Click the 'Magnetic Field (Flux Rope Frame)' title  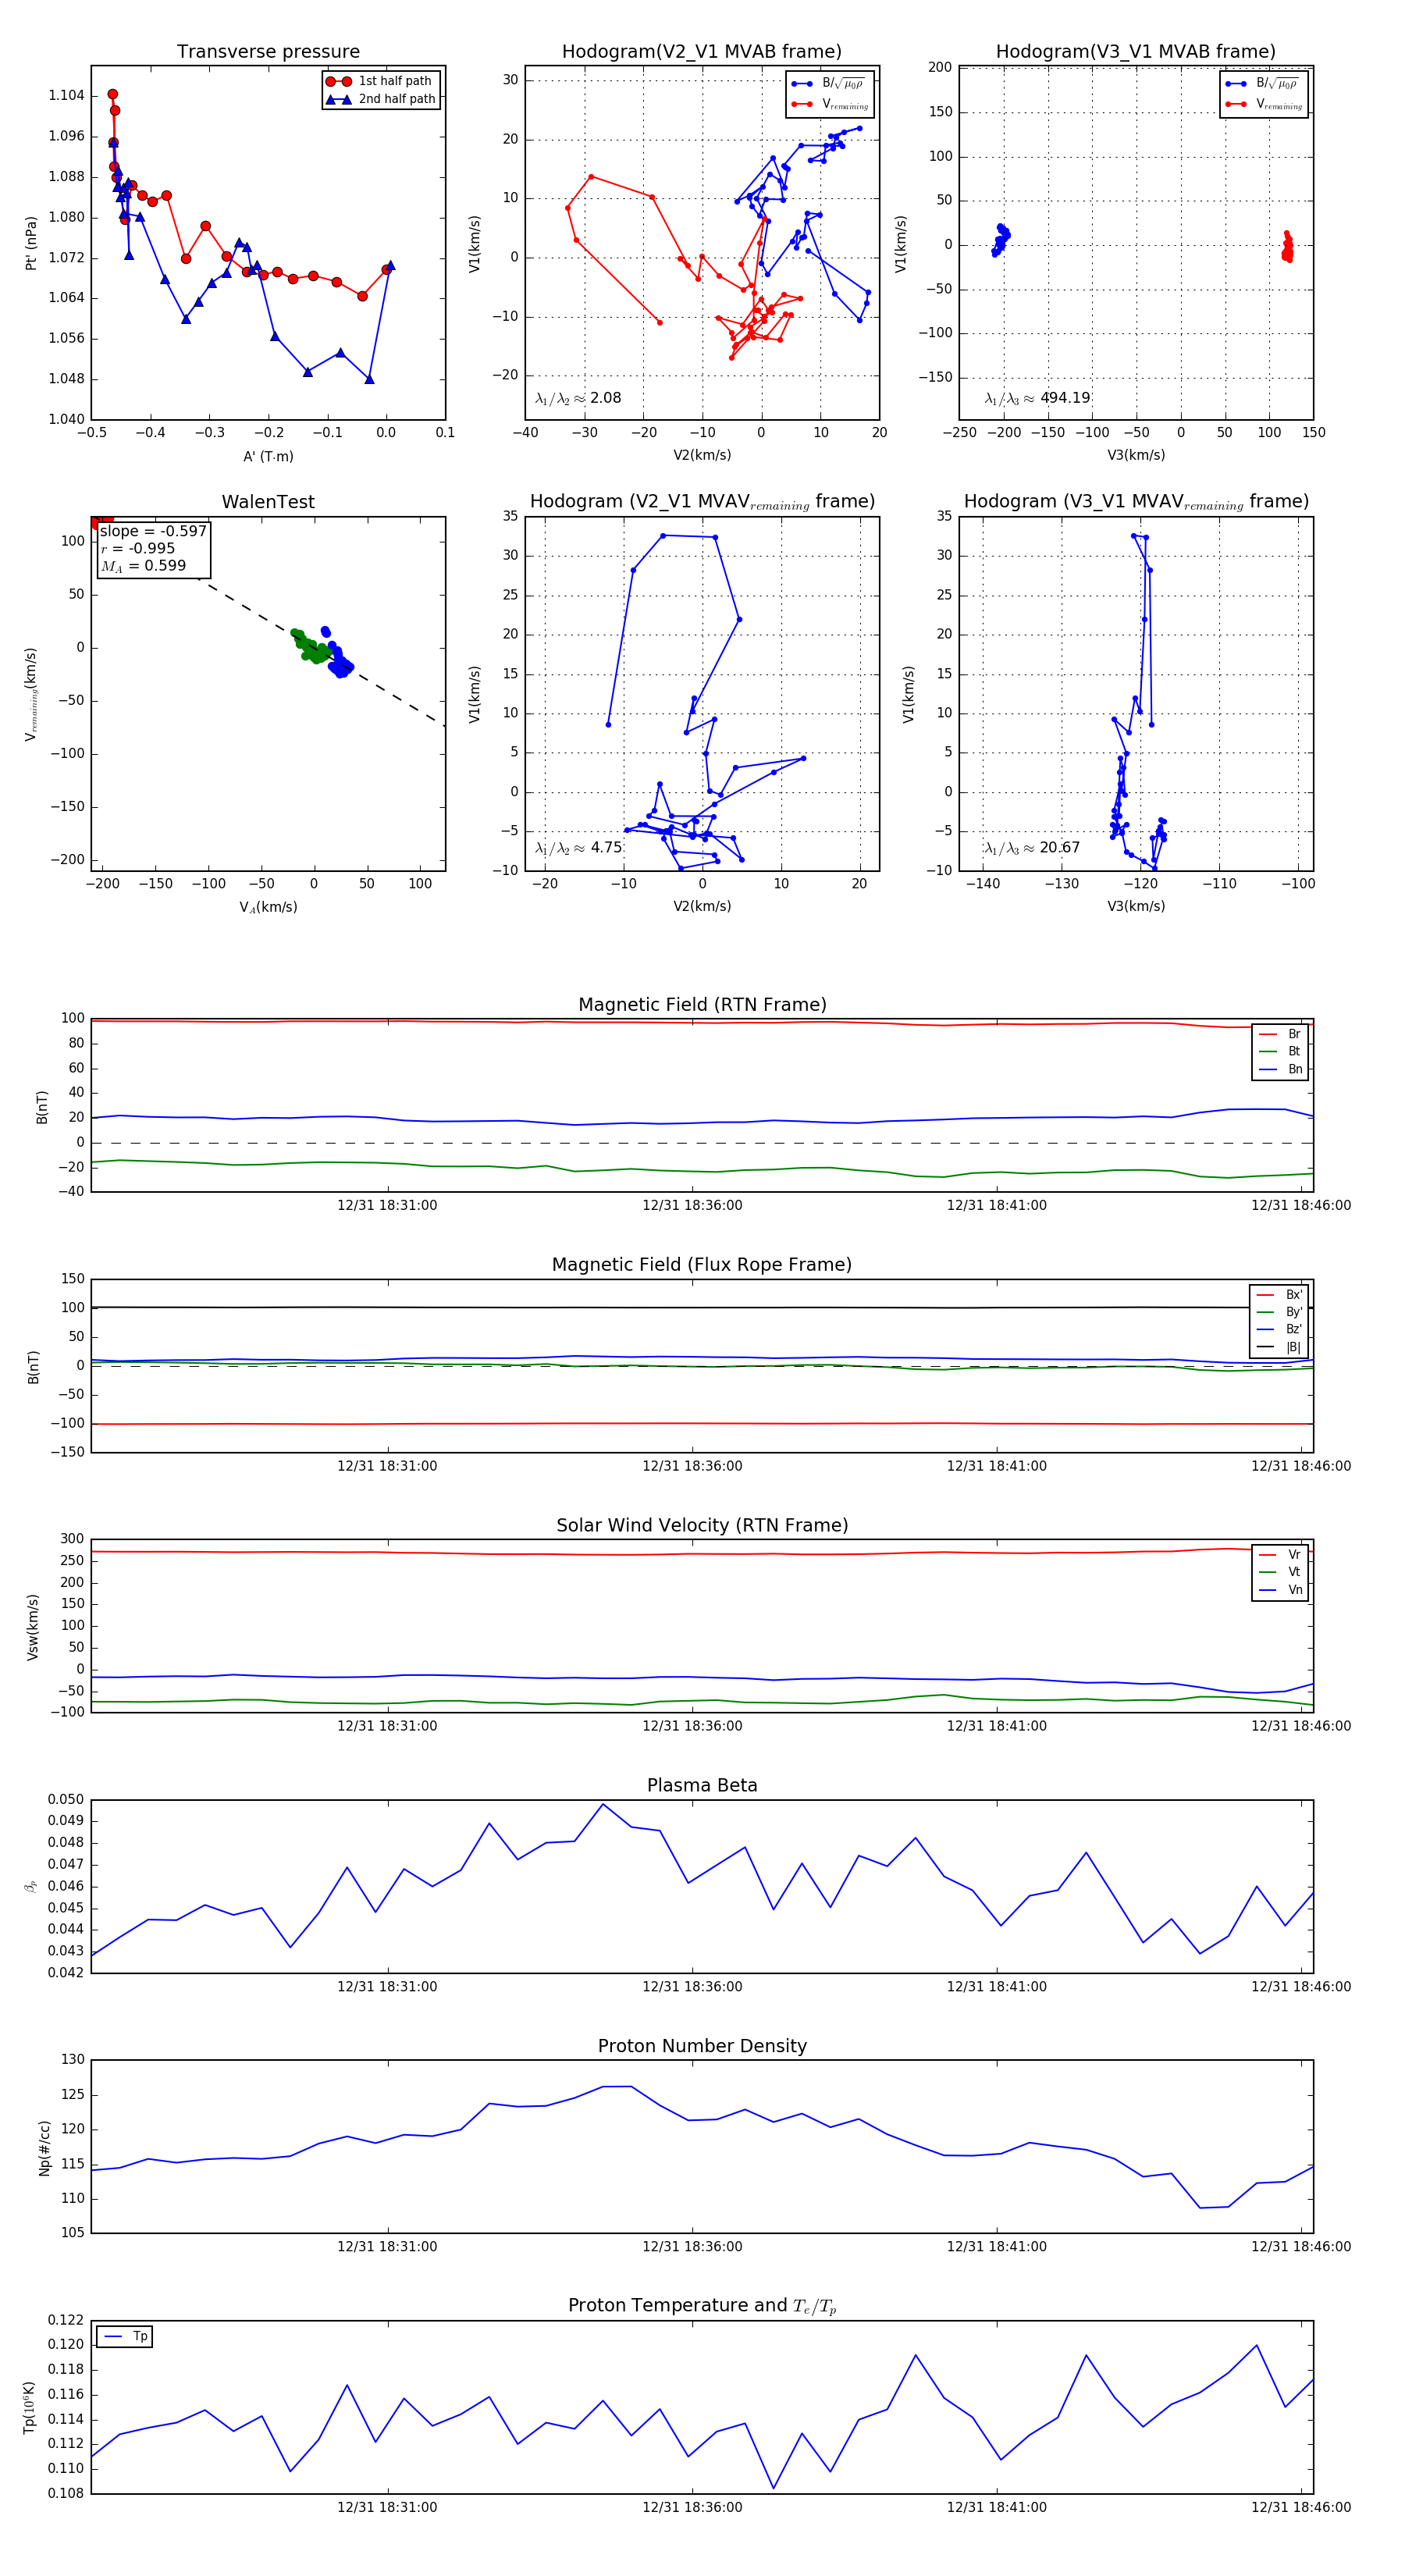point(702,1265)
